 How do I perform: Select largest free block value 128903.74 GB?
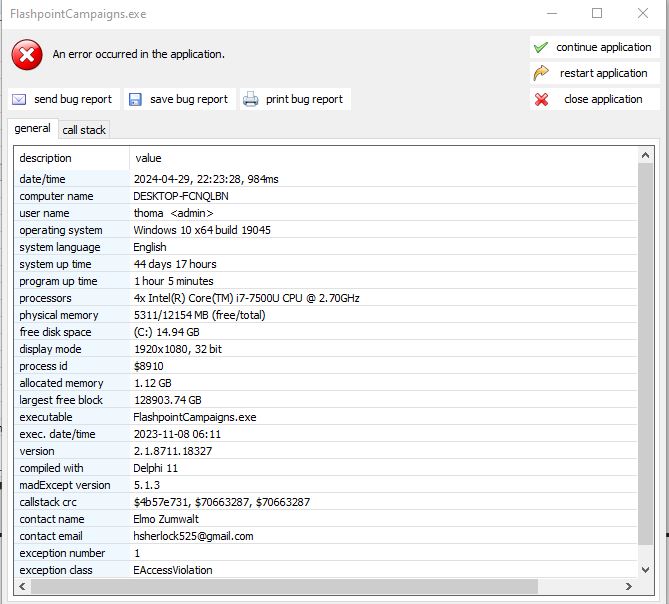tap(168, 401)
